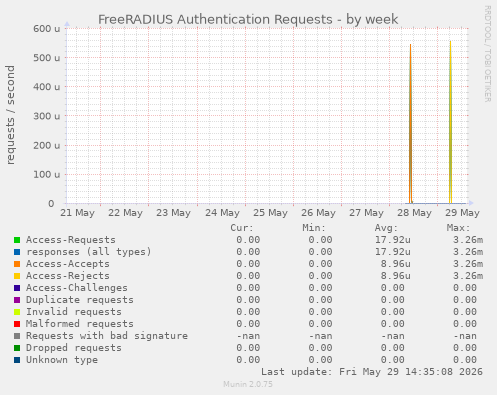Click the 300 u y-axis label
The height and width of the screenshot is (395, 497).
[x=47, y=116]
